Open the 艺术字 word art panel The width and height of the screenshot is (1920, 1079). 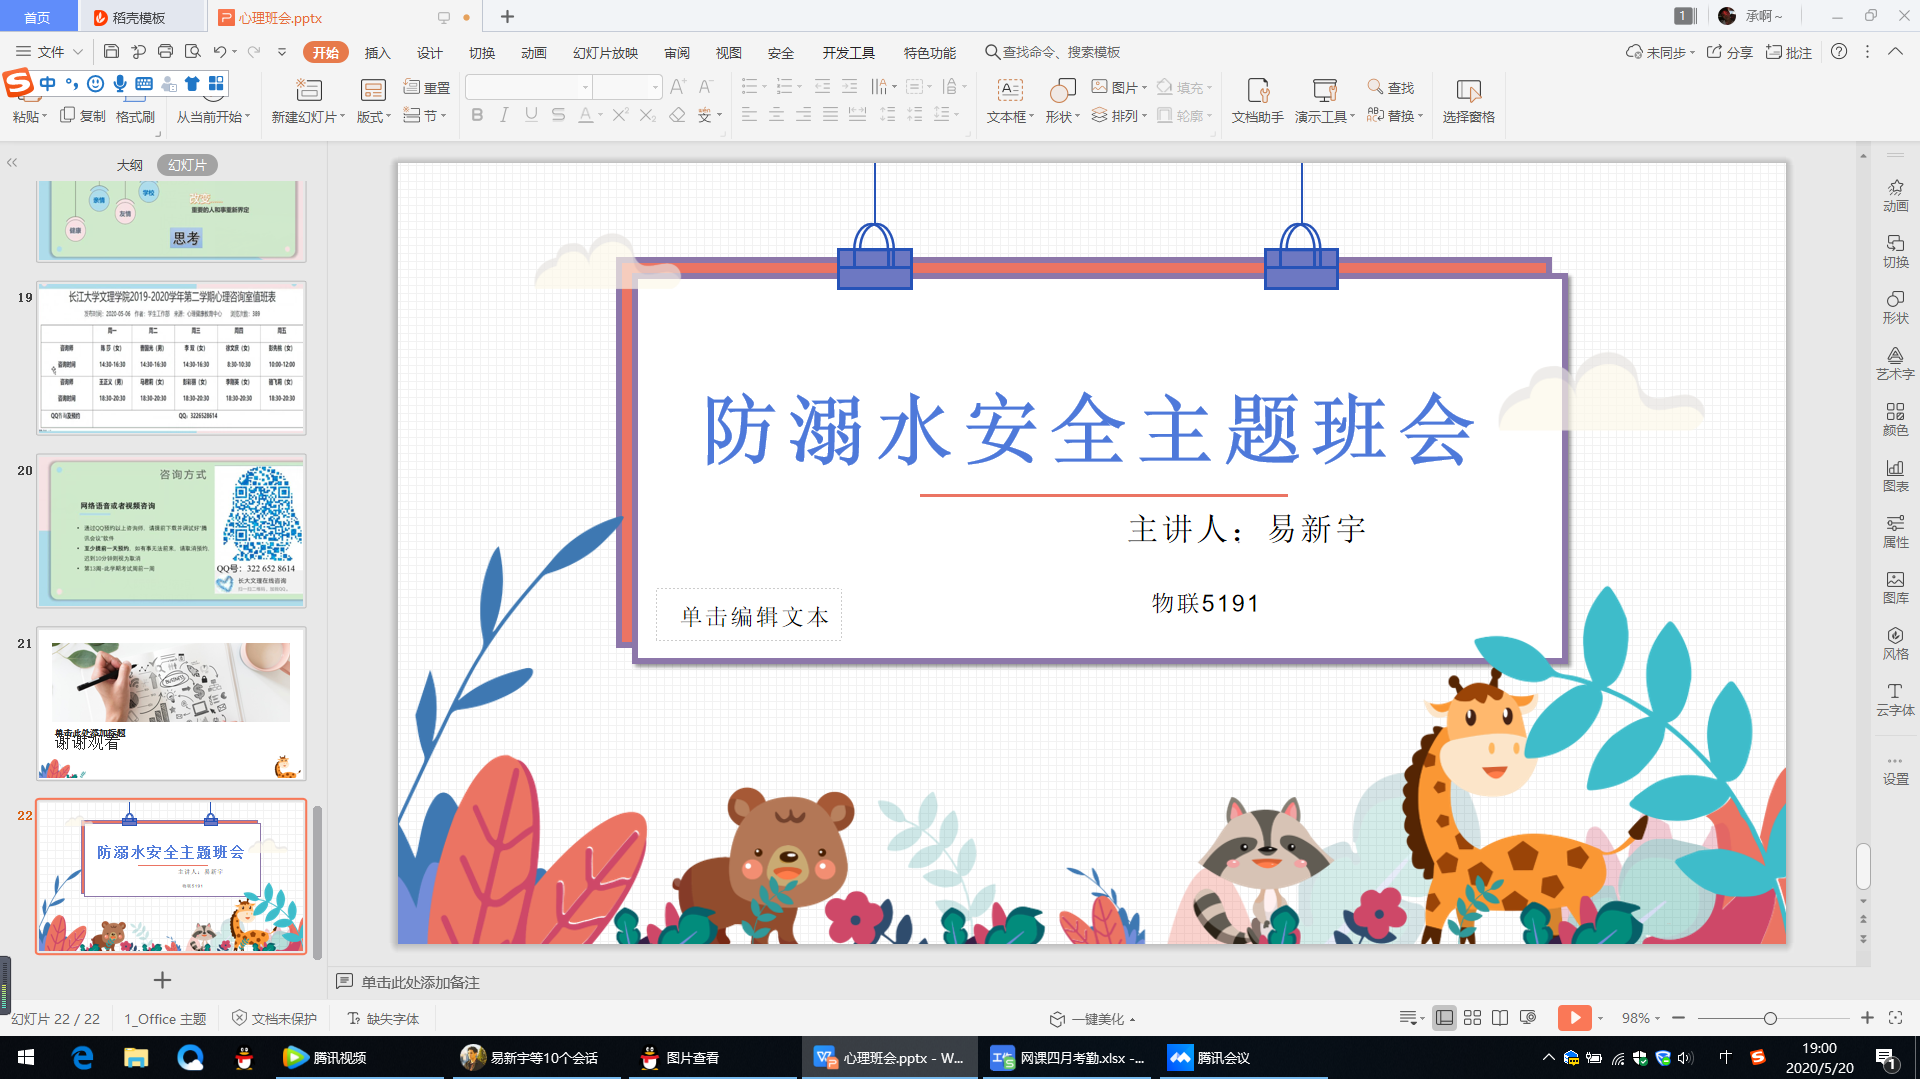tap(1895, 363)
